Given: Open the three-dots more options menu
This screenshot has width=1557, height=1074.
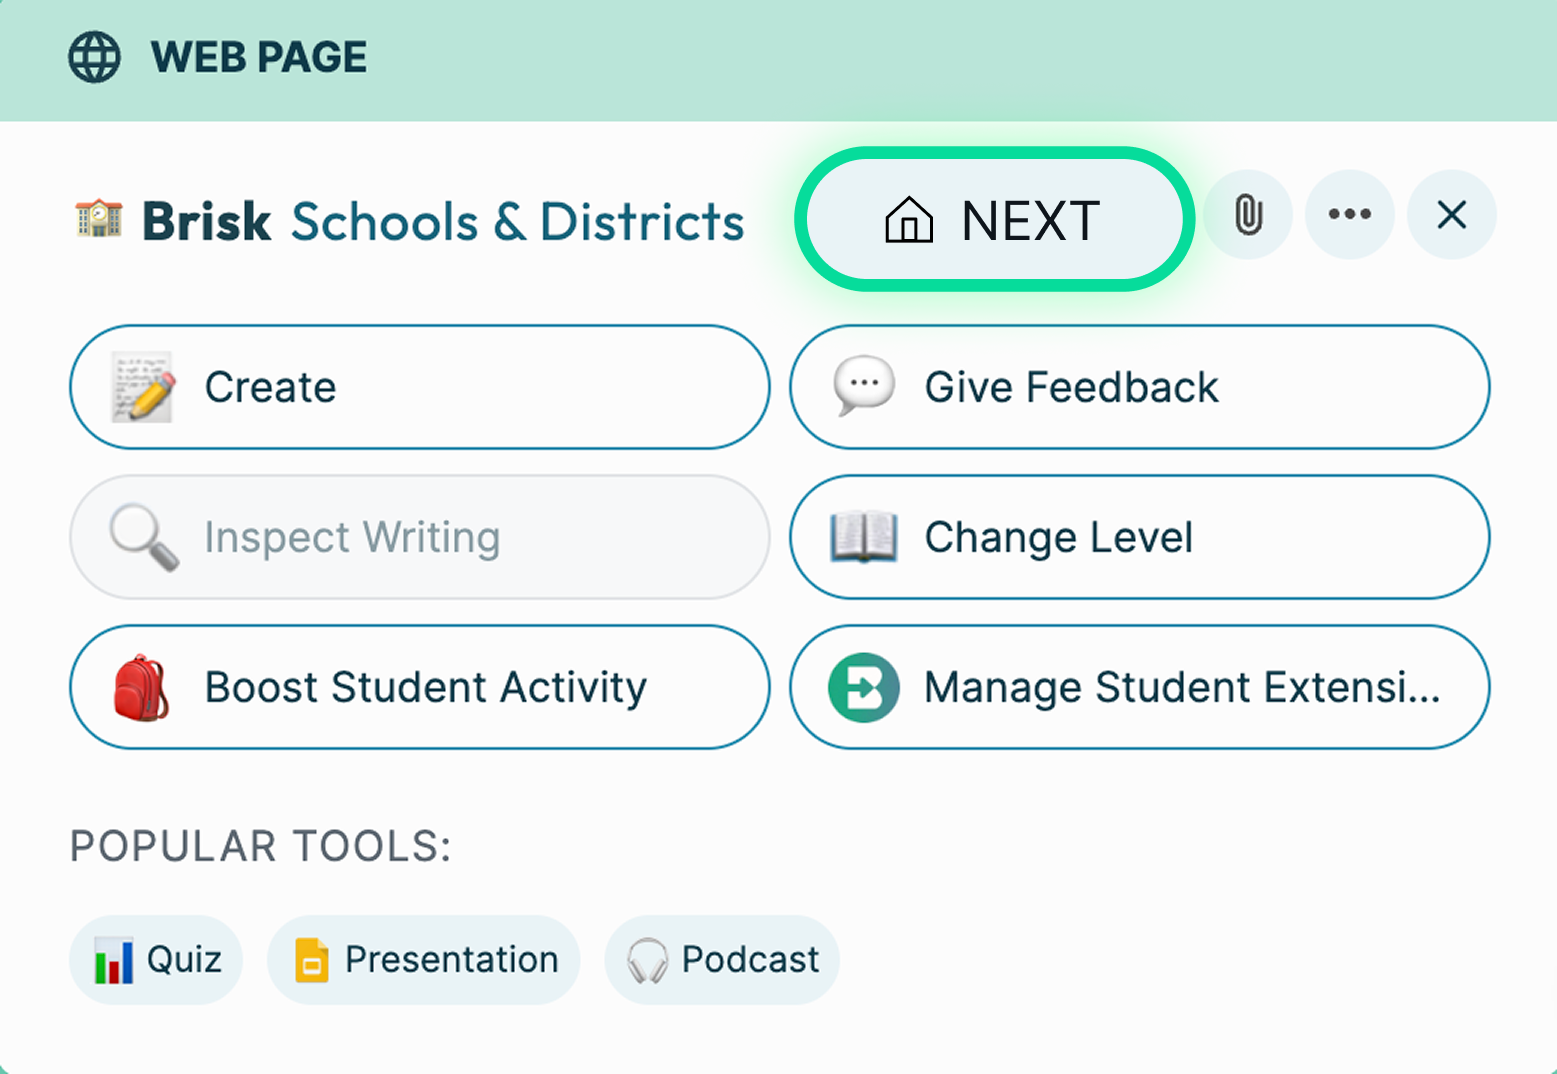Looking at the screenshot, I should pos(1350,215).
